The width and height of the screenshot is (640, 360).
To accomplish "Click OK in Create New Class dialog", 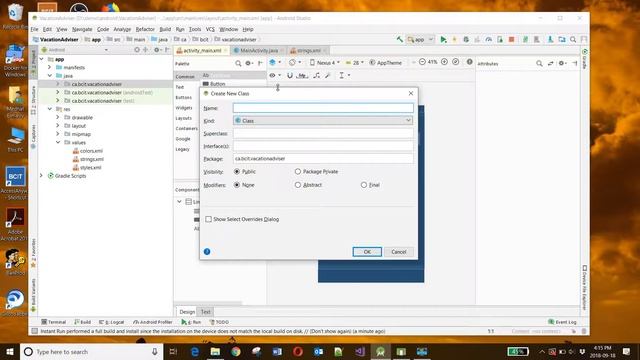I will (367, 252).
